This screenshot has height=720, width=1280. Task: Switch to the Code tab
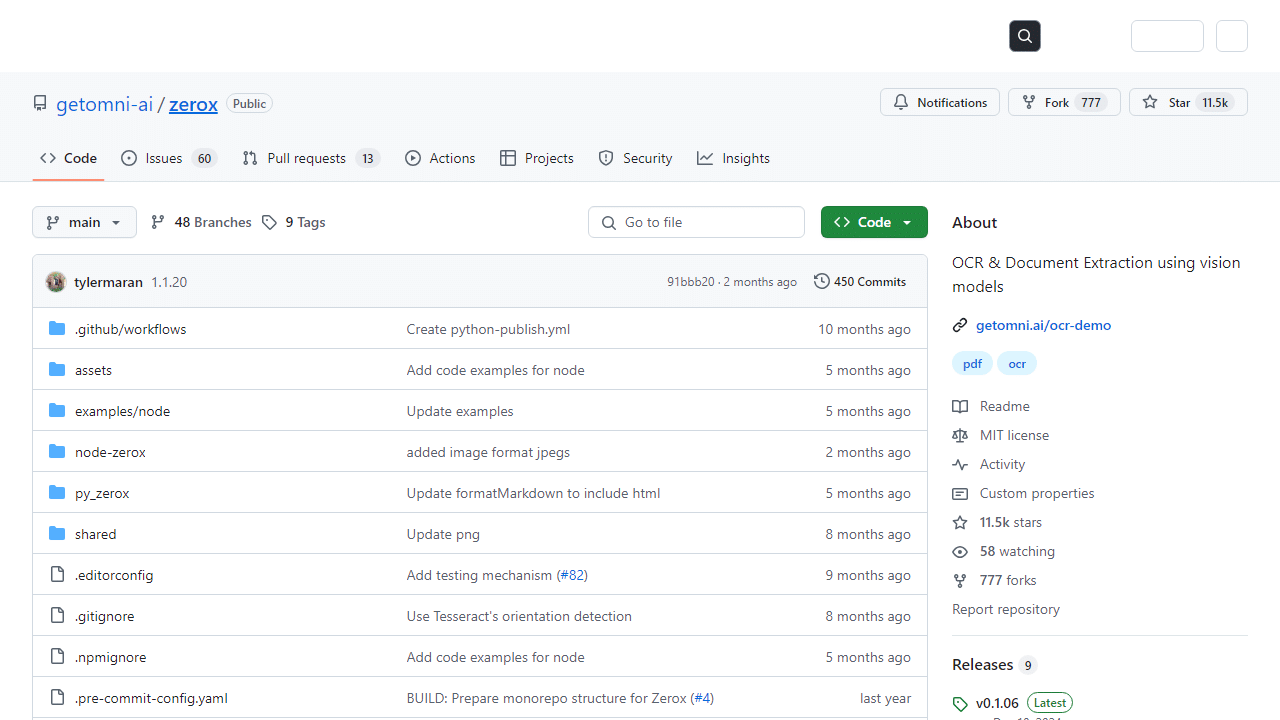(x=68, y=158)
